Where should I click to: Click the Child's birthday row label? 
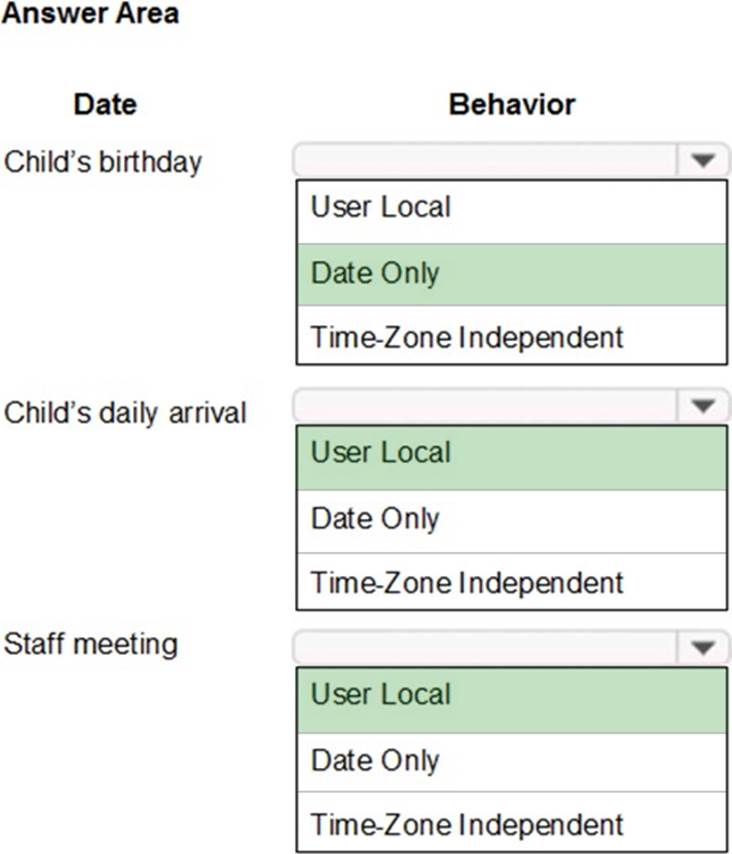103,162
